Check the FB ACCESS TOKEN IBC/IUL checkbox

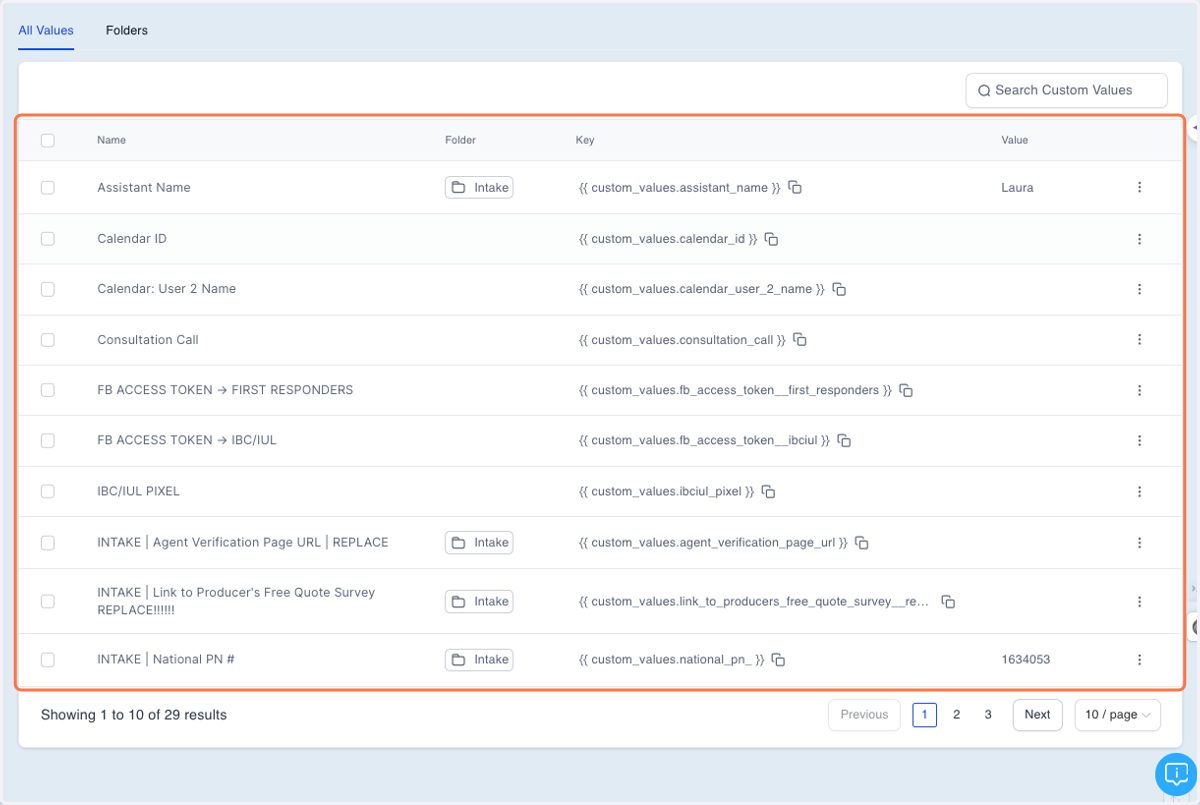47,440
